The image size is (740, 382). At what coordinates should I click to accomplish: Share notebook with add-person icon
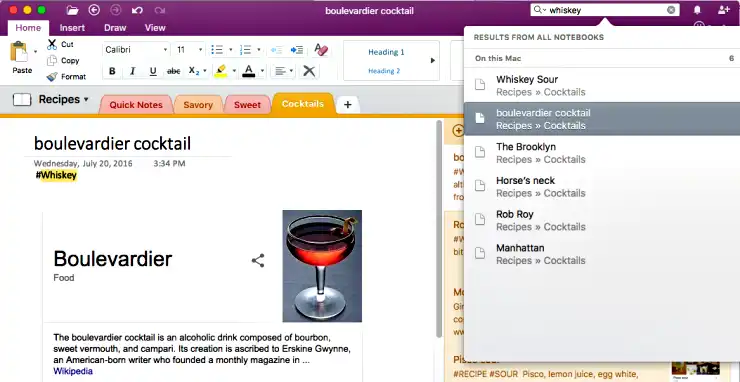(723, 10)
